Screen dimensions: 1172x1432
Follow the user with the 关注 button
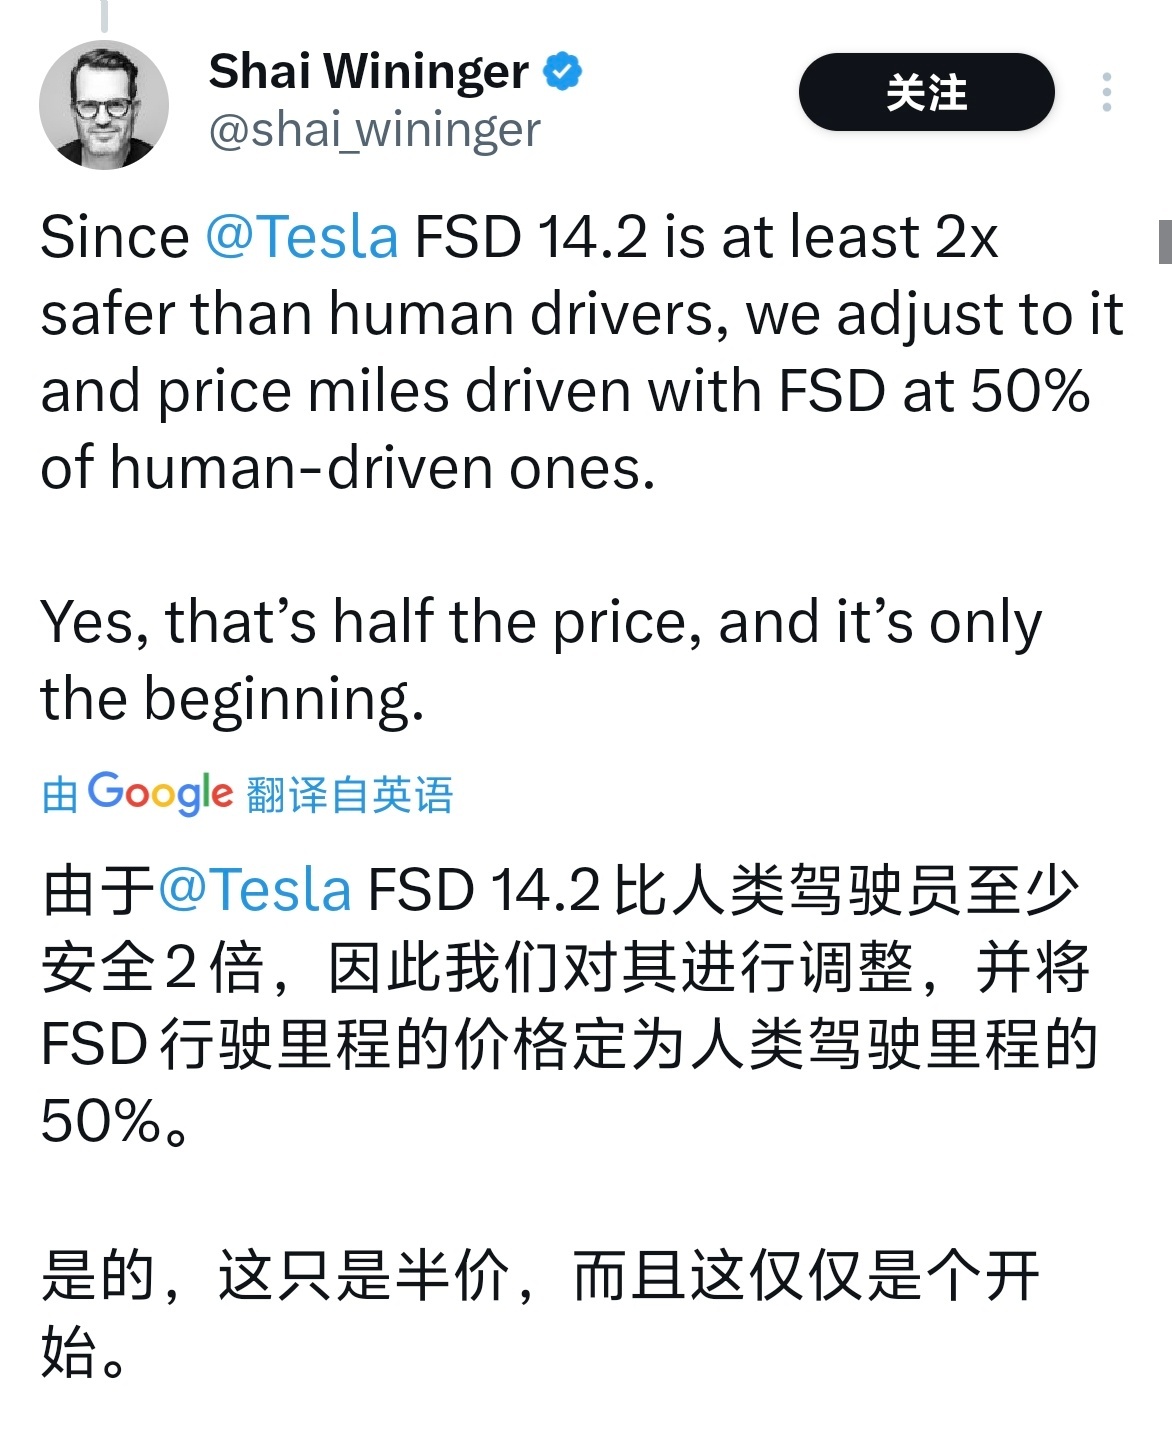tap(926, 92)
